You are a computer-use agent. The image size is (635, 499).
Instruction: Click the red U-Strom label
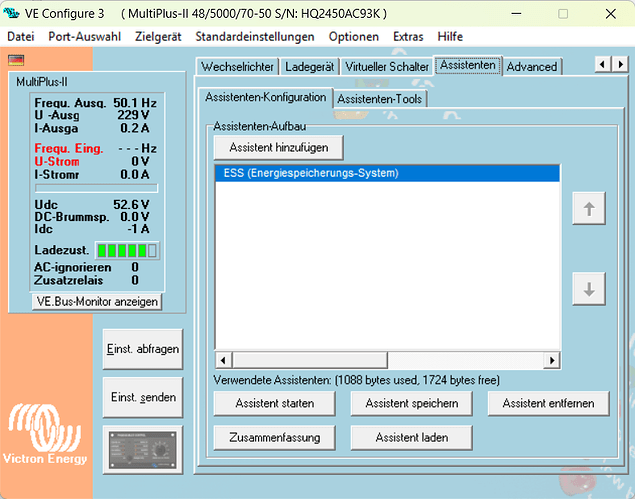click(57, 161)
